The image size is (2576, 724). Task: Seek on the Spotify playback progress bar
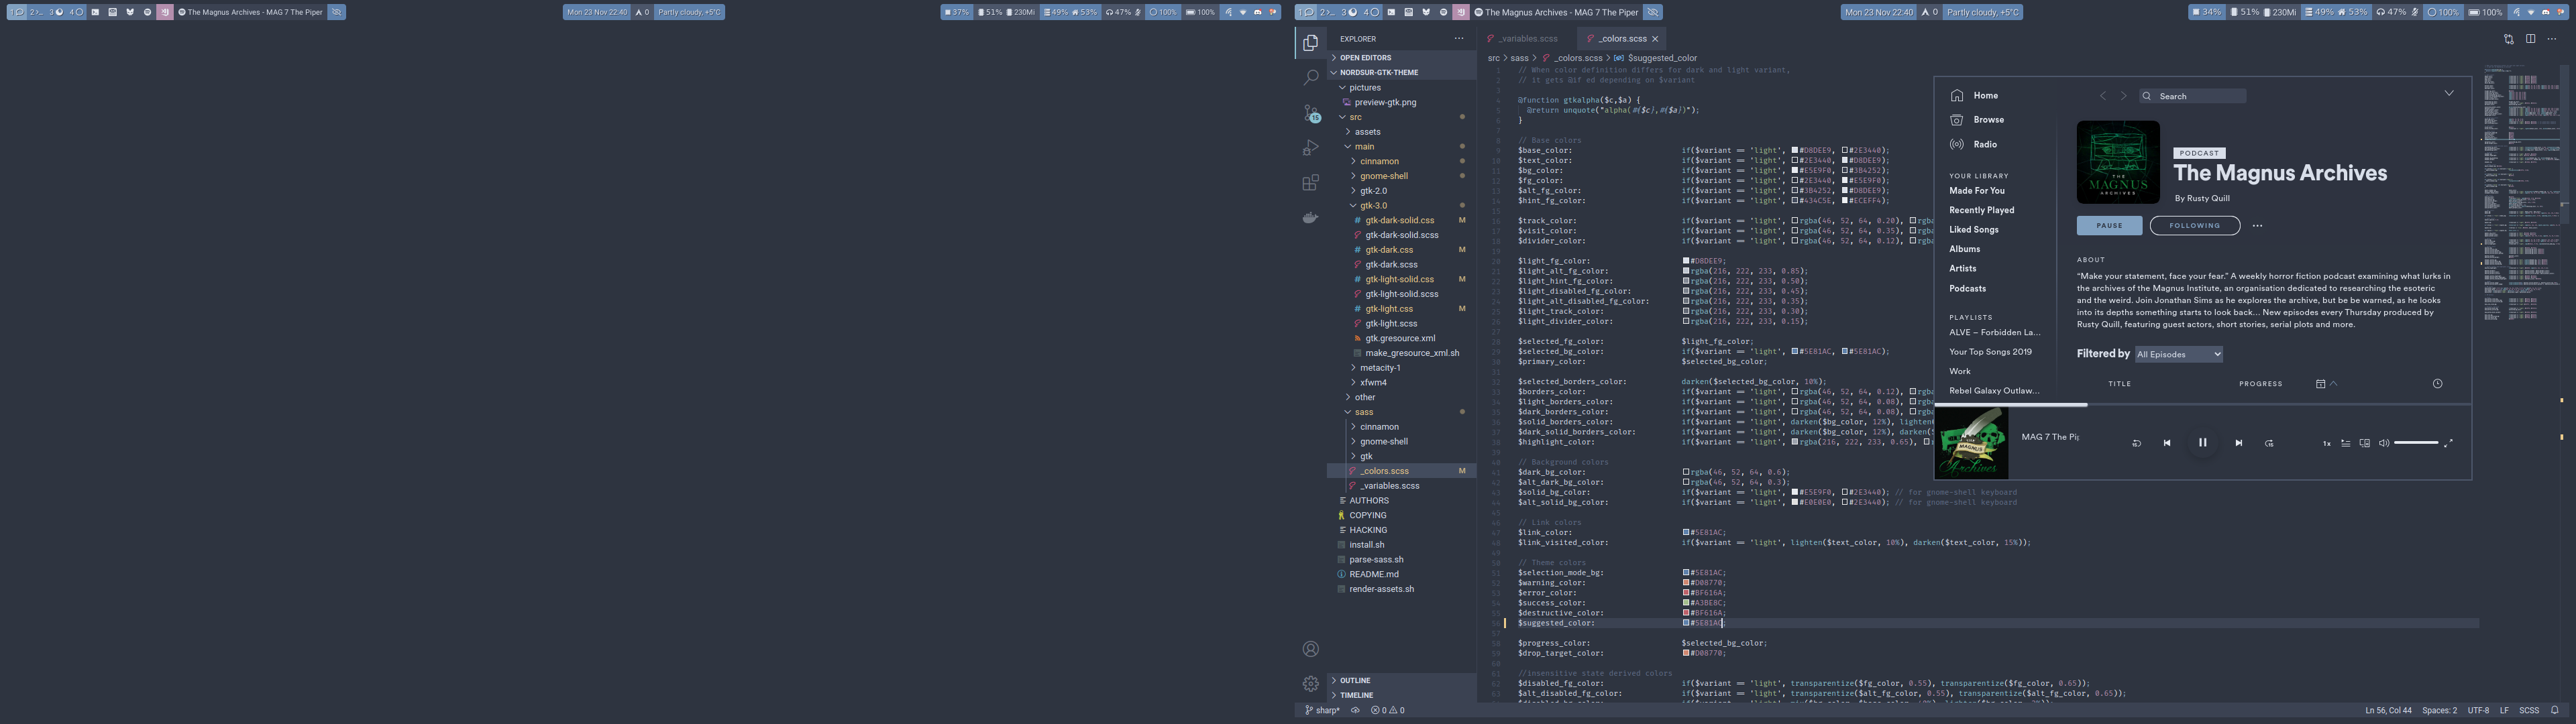click(x=2203, y=405)
